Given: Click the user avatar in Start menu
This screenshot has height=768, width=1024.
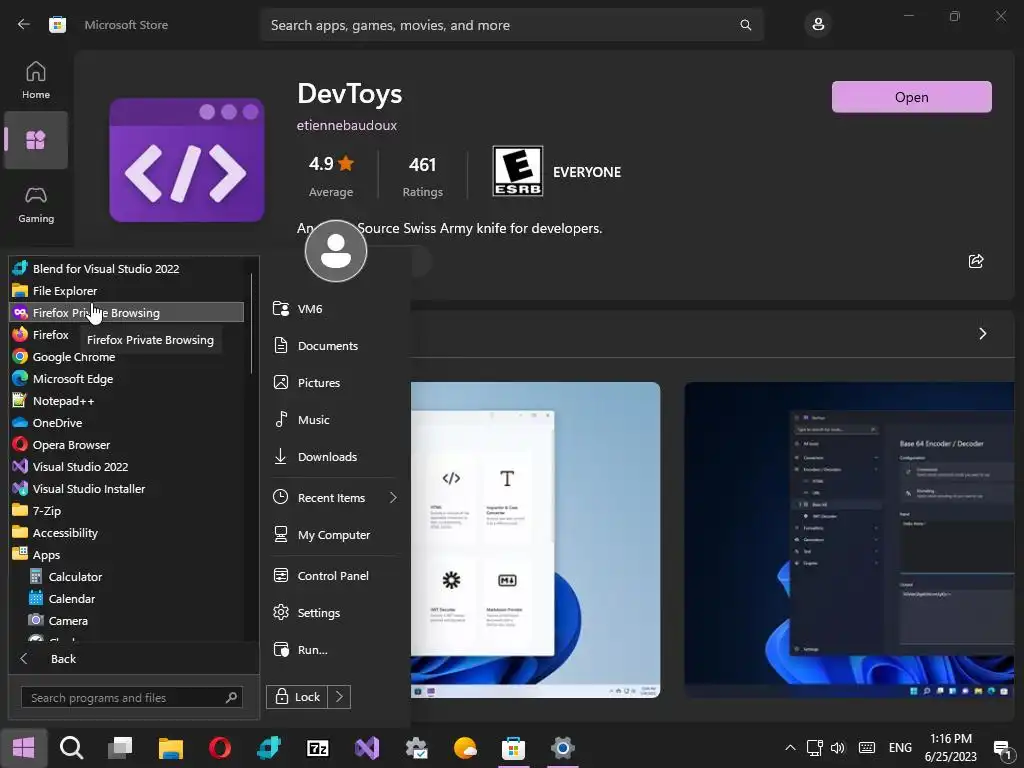Looking at the screenshot, I should [x=336, y=251].
